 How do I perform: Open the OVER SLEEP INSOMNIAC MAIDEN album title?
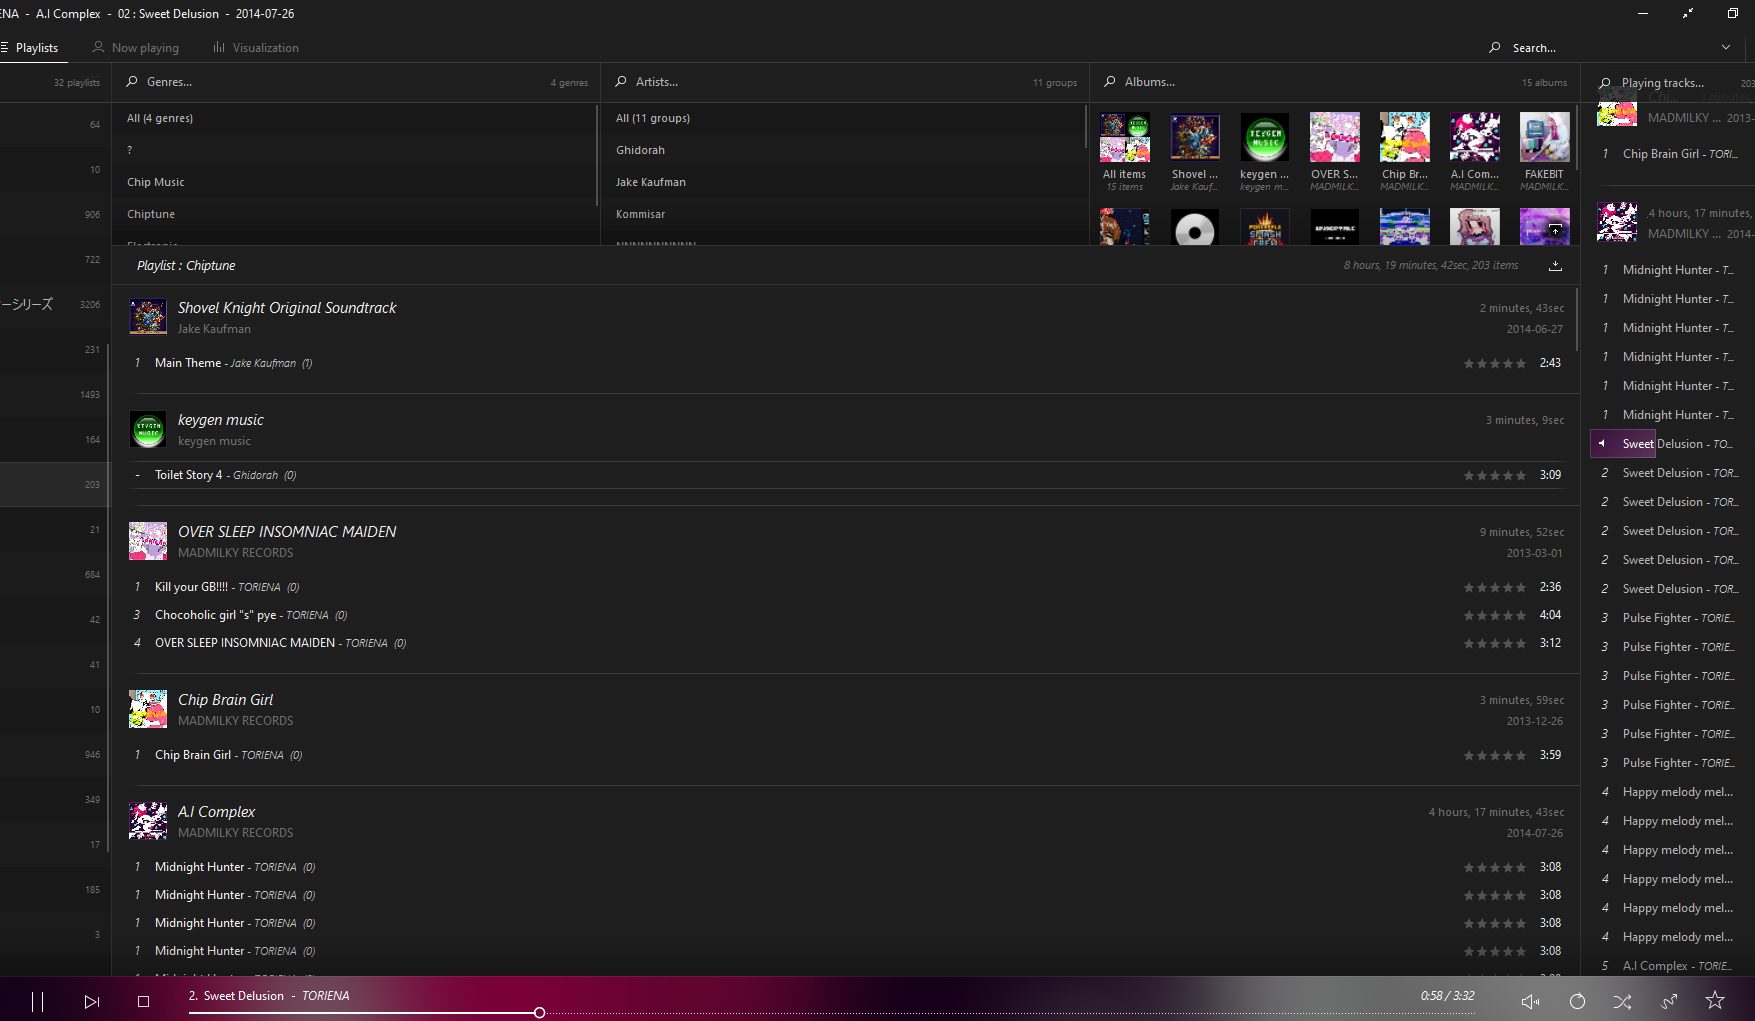(287, 532)
